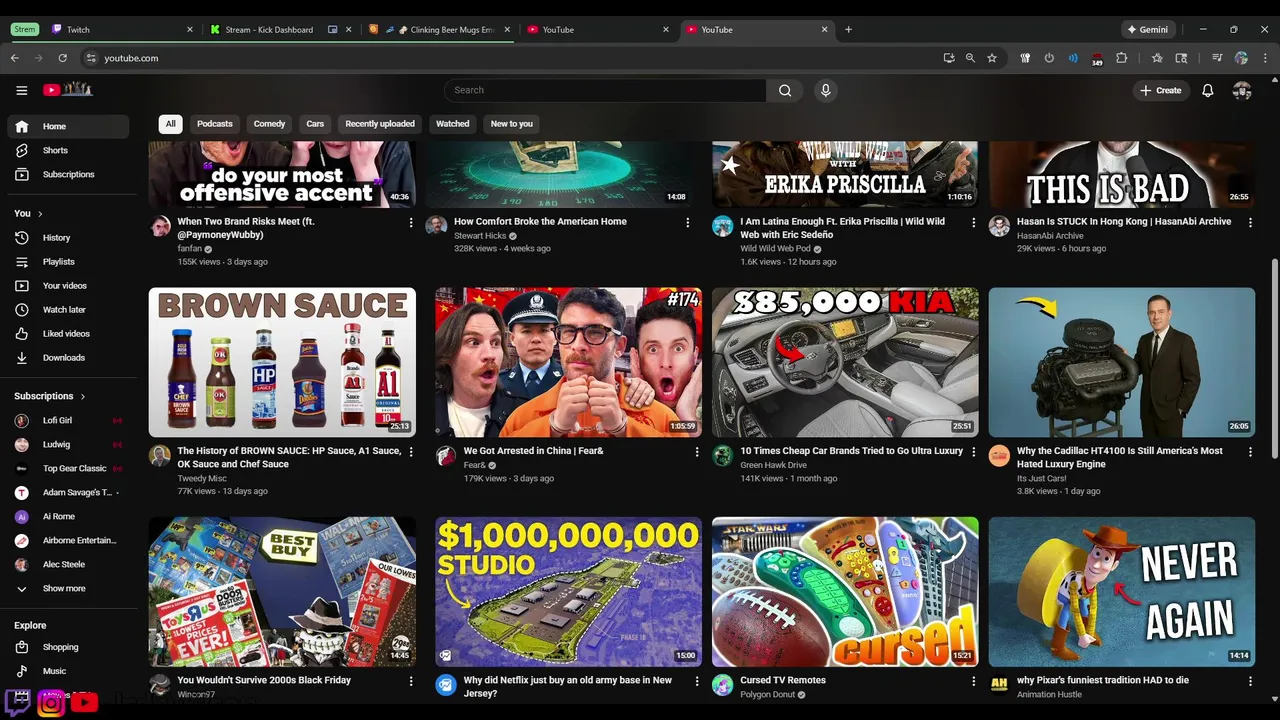This screenshot has height=720, width=1280.
Task: Expand Show more subscriptions
Action: (x=69, y=589)
